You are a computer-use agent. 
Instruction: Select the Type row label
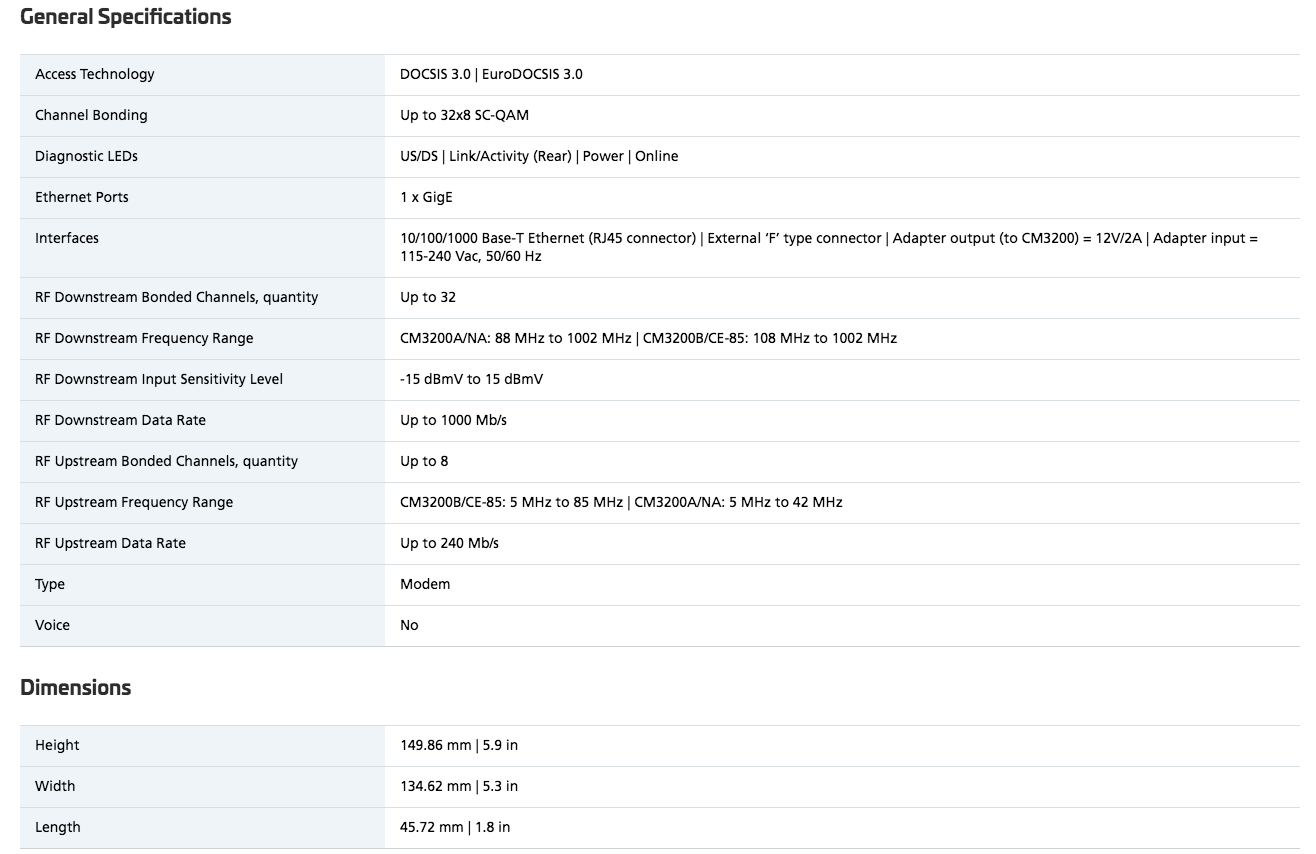[50, 584]
